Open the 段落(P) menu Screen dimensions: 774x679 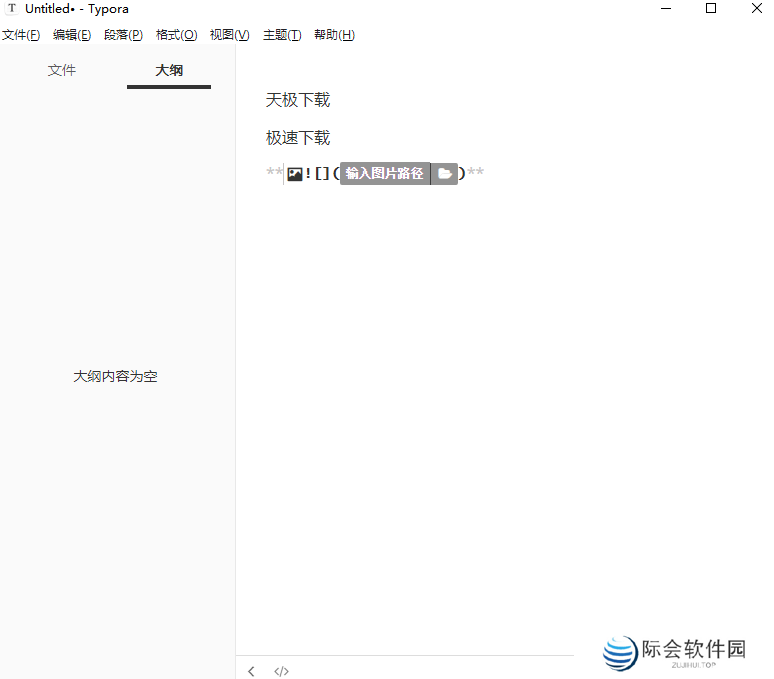123,35
